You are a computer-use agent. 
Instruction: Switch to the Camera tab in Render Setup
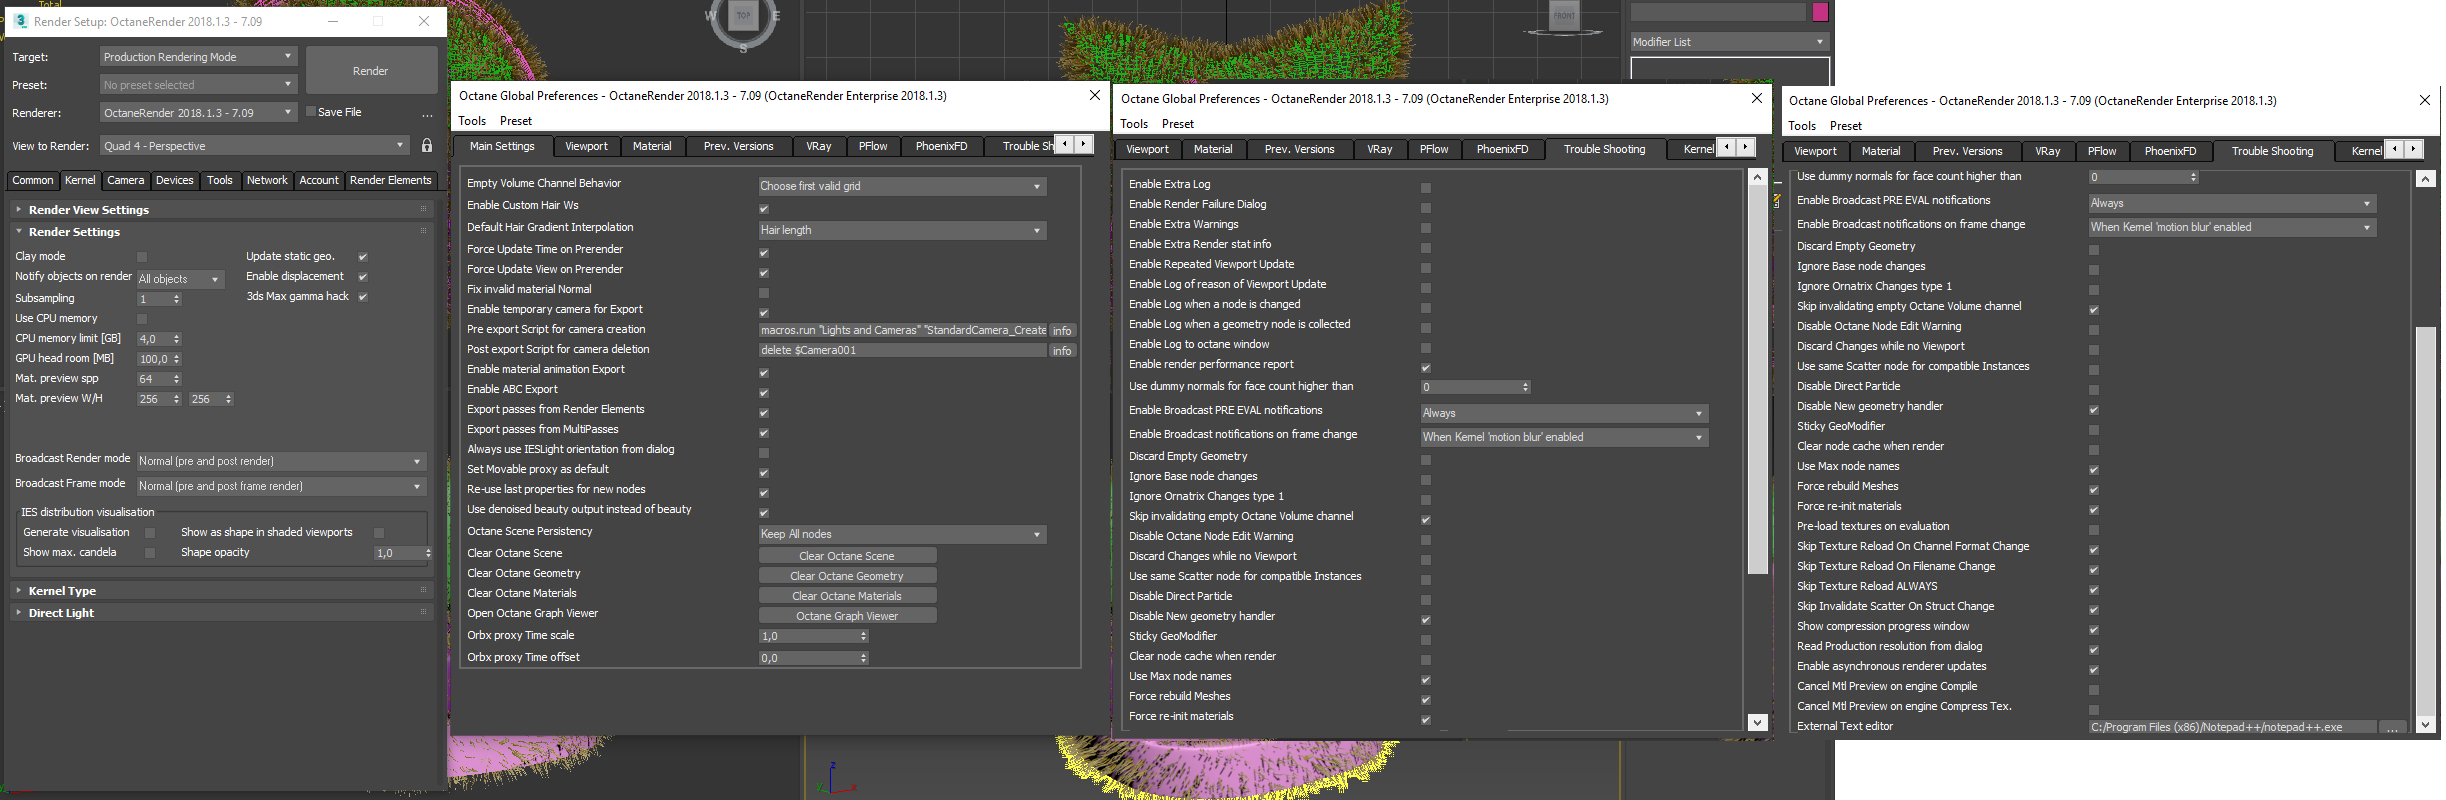[126, 180]
